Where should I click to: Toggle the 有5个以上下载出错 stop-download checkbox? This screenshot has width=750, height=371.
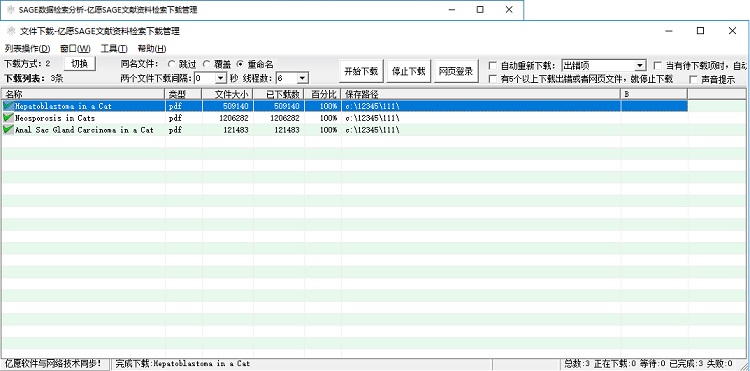click(x=493, y=79)
